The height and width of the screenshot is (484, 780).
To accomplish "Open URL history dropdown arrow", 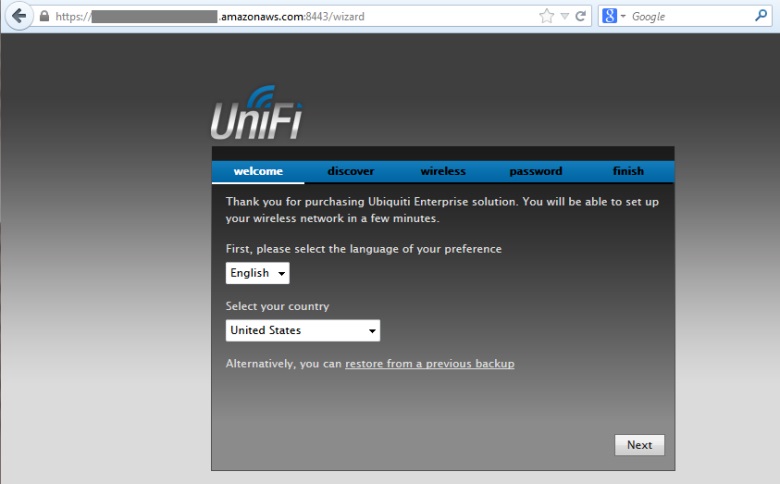I will [565, 16].
